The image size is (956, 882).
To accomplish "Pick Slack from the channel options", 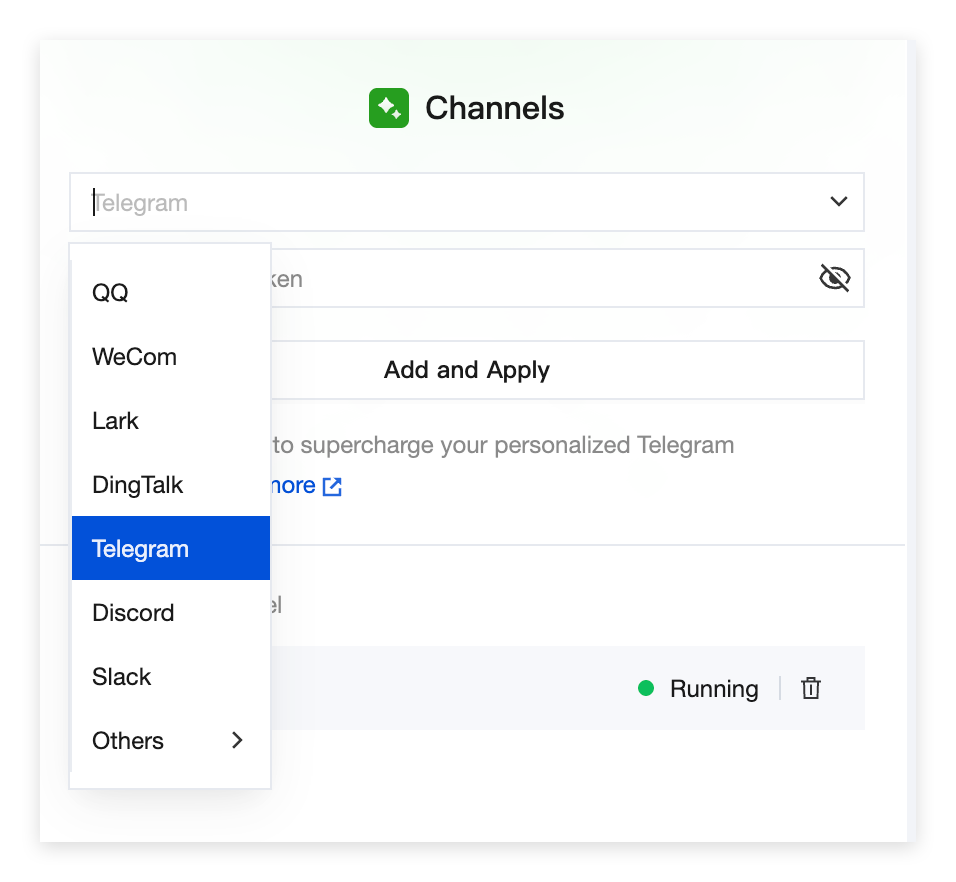I will [122, 677].
